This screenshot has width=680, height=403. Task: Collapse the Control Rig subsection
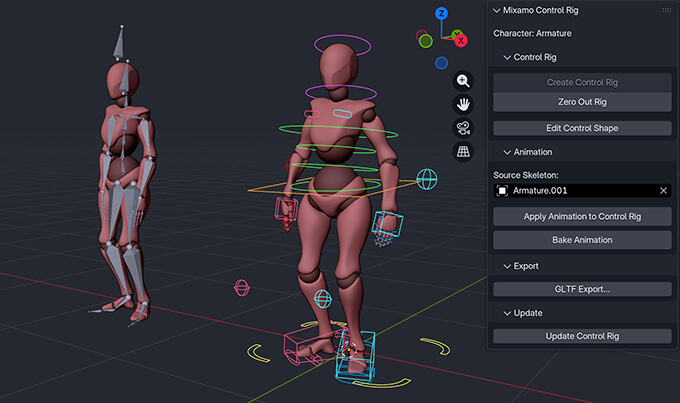pos(507,58)
